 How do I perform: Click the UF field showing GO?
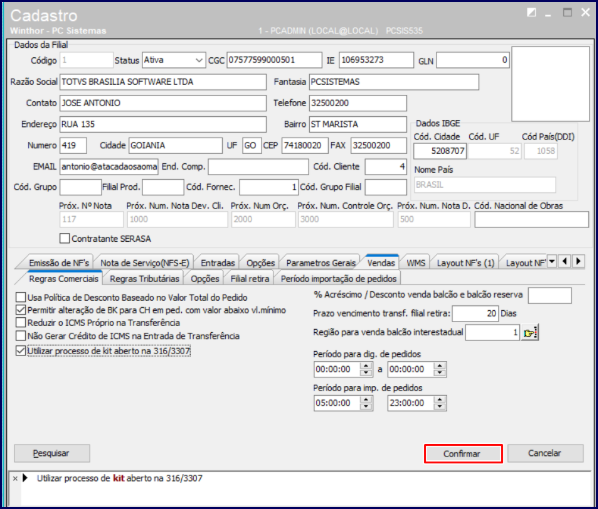tap(252, 146)
